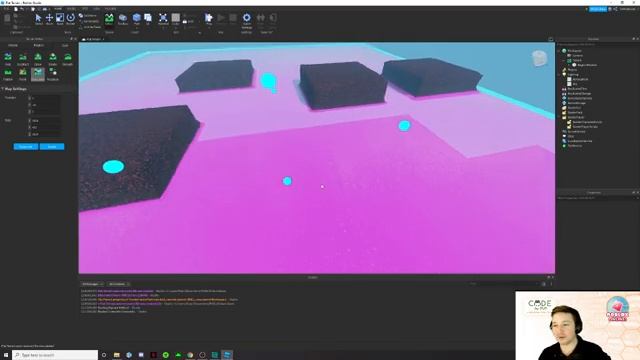
Task: Click the taskbar search box
Action: (x=55, y=355)
